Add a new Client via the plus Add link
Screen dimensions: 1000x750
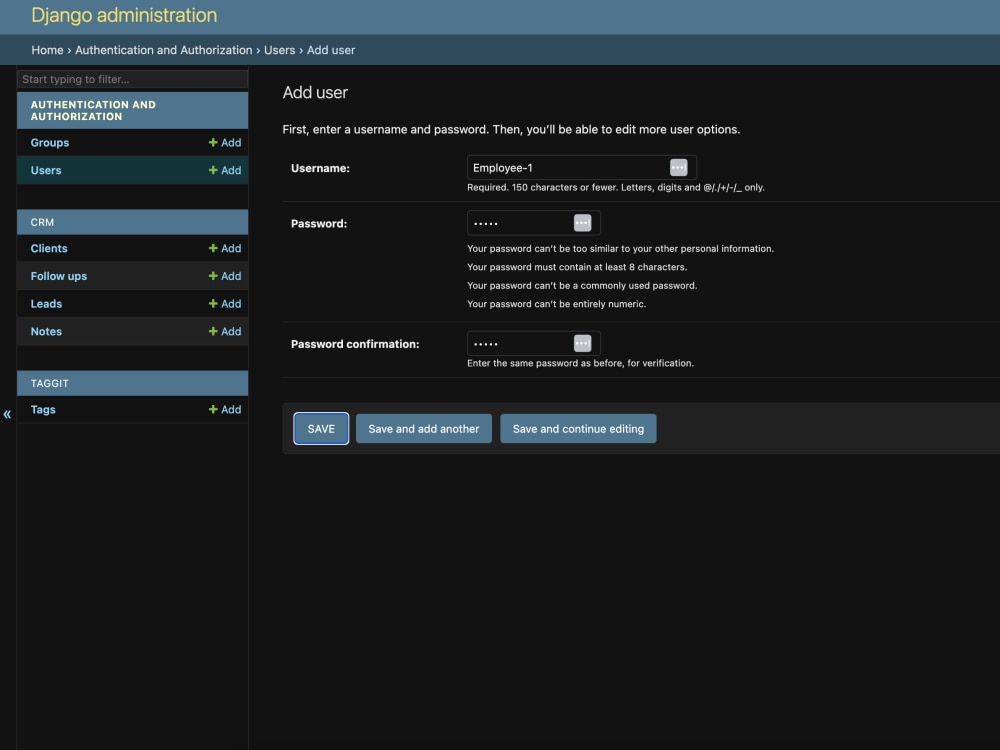click(x=224, y=248)
